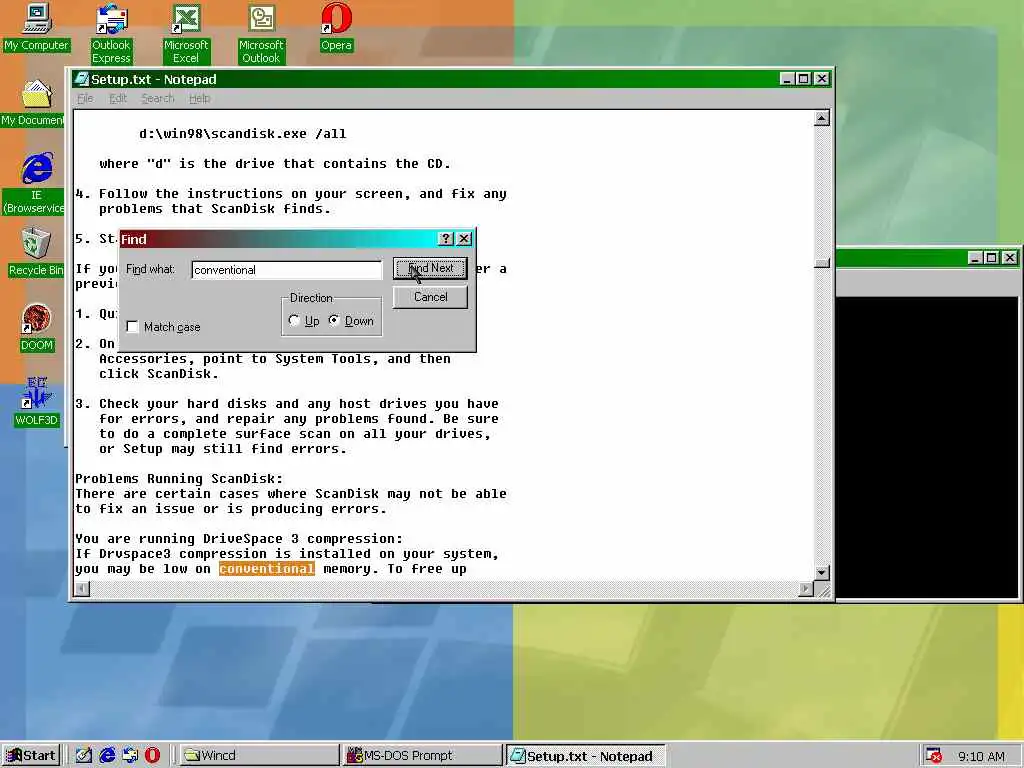
Task: Open the Help menu in Notepad
Action: [x=199, y=99]
